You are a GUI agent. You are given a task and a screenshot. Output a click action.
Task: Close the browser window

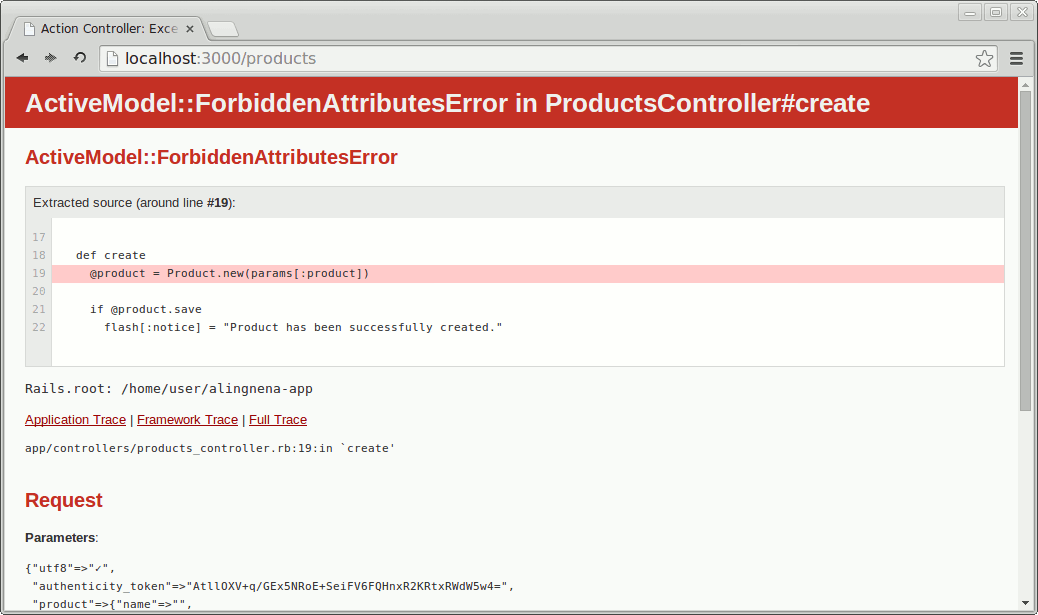(1020, 12)
